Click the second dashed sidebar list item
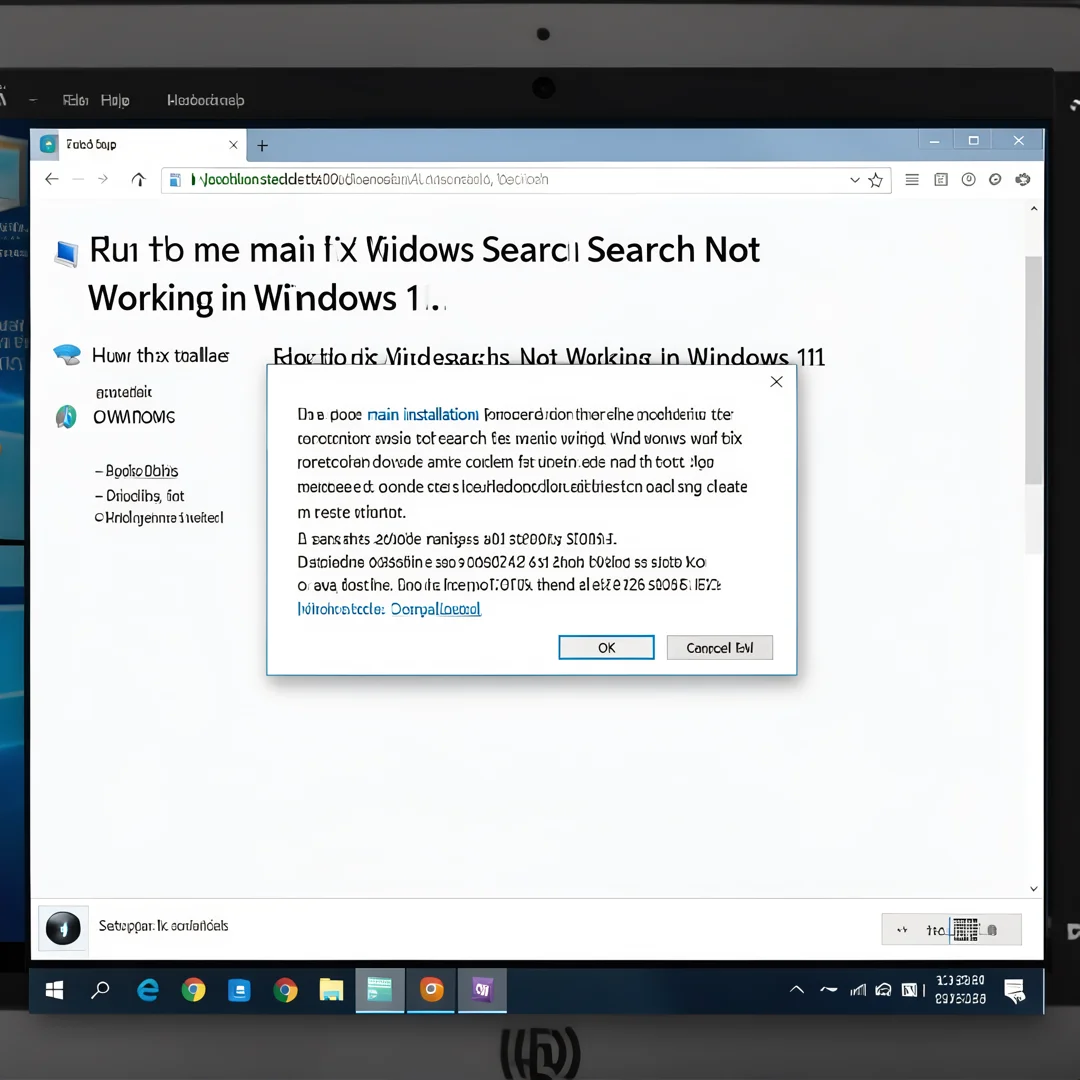Screen dimensions: 1080x1080 (140, 496)
